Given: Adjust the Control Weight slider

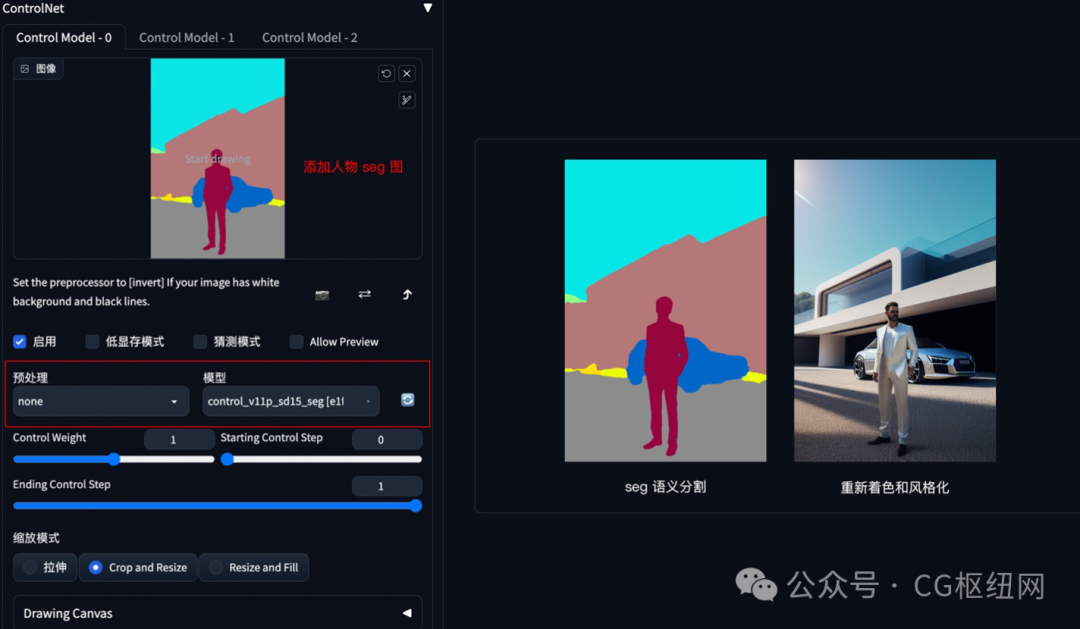Looking at the screenshot, I should click(x=114, y=459).
